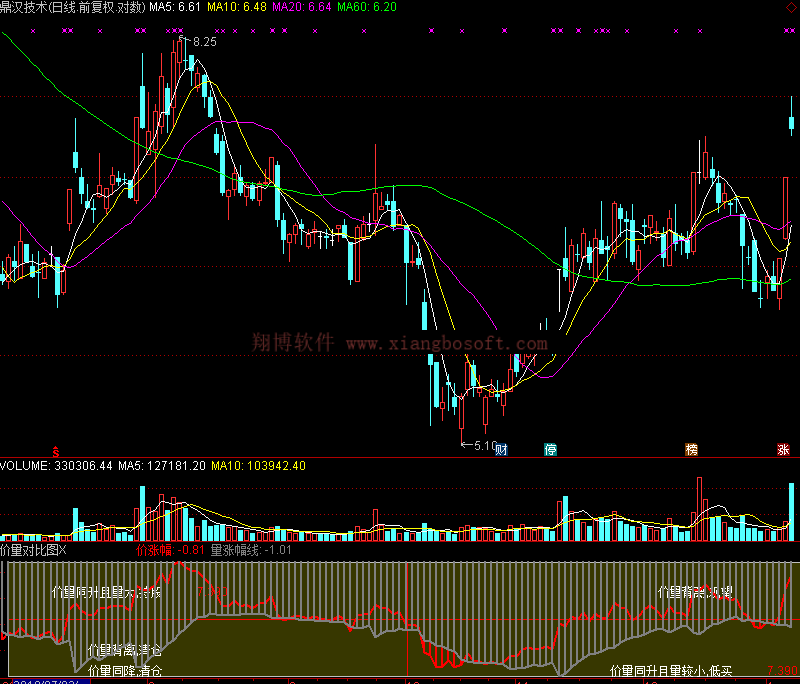The image size is (800, 684).
Task: Click the 价涨幅: -0.81 value label
Action: pos(170,550)
